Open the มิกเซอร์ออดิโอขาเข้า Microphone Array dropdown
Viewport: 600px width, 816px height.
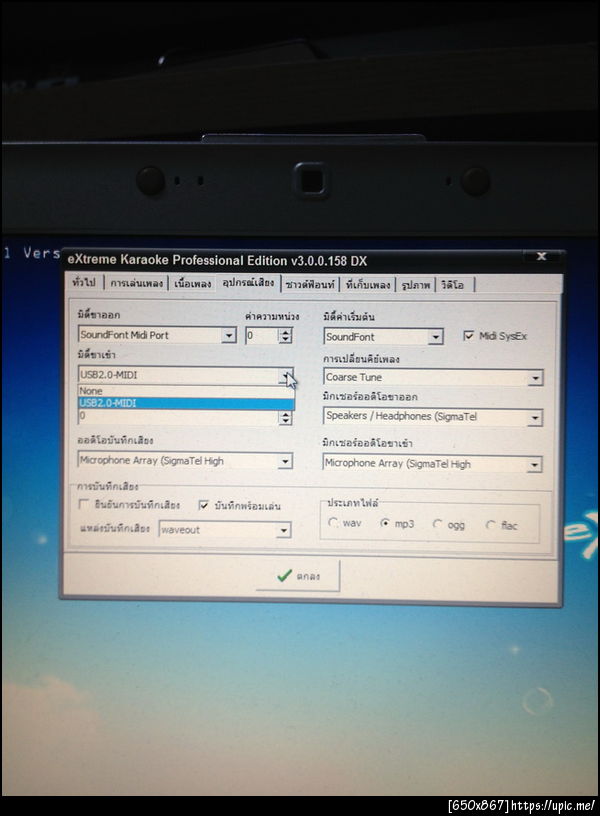coord(534,465)
